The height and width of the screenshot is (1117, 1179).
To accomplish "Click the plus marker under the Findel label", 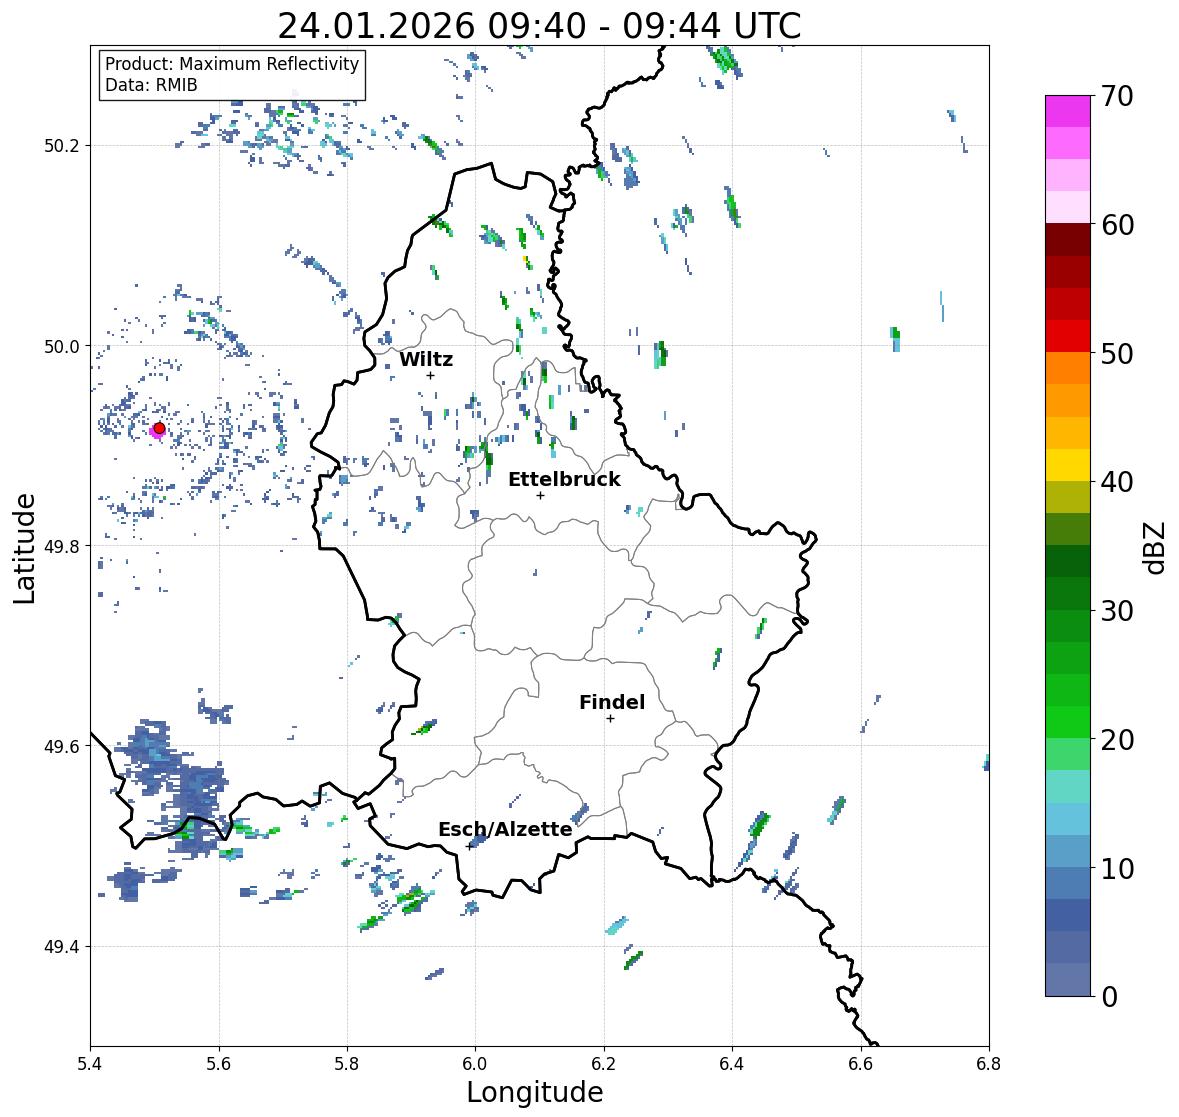I will click(x=611, y=719).
